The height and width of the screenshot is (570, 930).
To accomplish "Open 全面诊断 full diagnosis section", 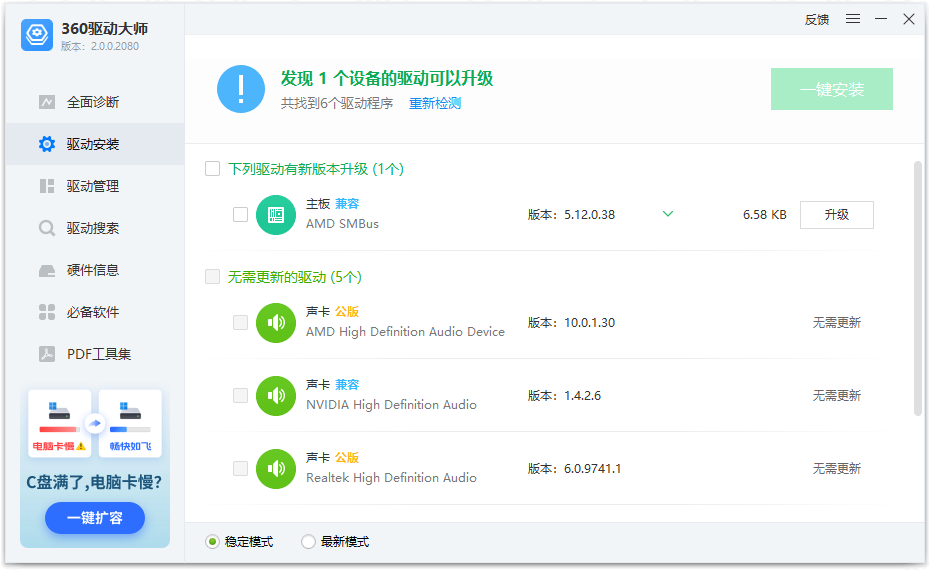I will pyautogui.click(x=93, y=102).
